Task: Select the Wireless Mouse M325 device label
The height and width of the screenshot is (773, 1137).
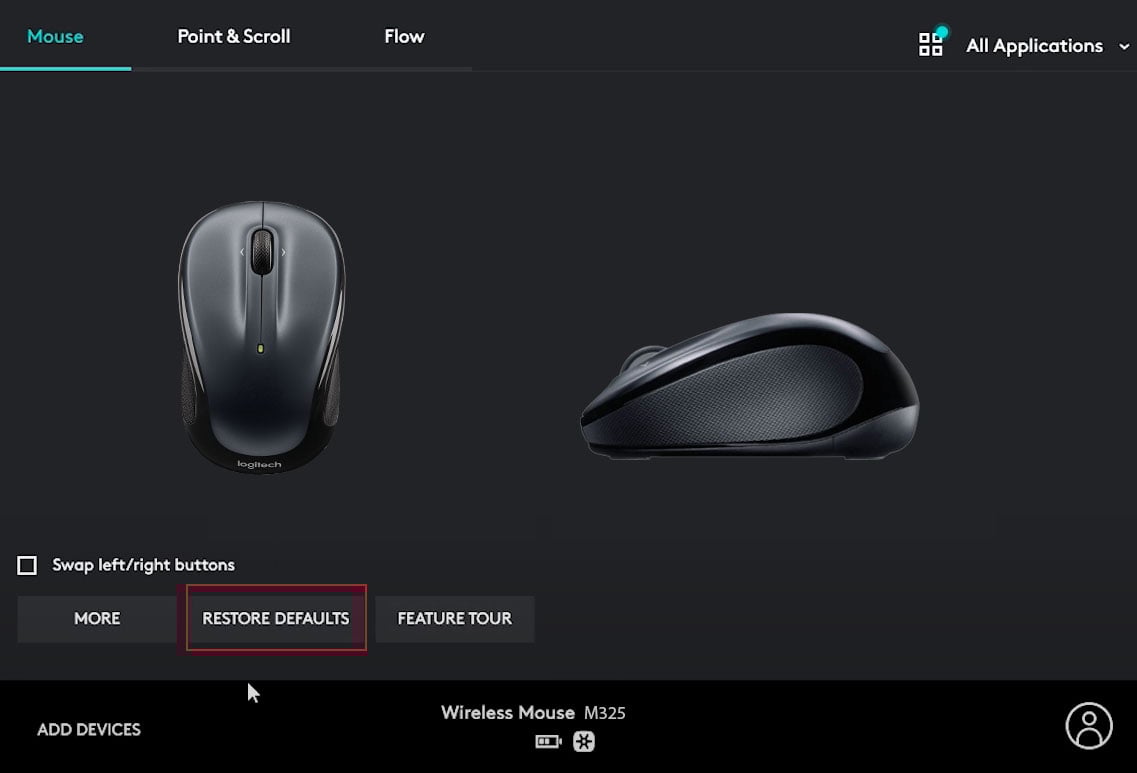Action: coord(533,713)
